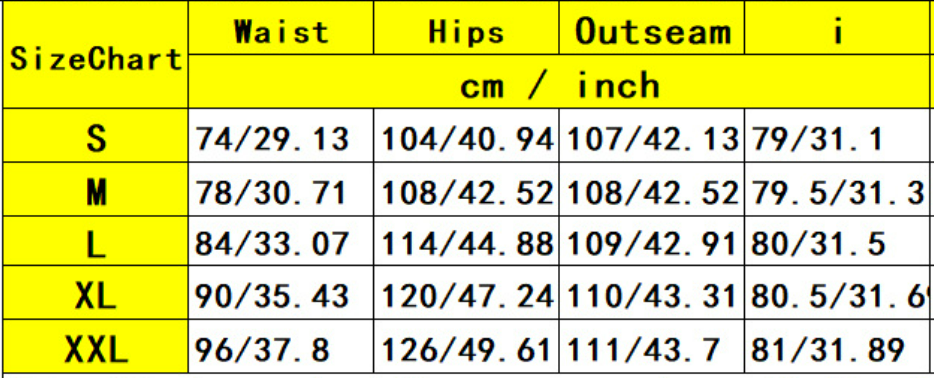Click the 120/47.24 hips cell
Viewport: 934px width, 378px height.
(x=466, y=292)
